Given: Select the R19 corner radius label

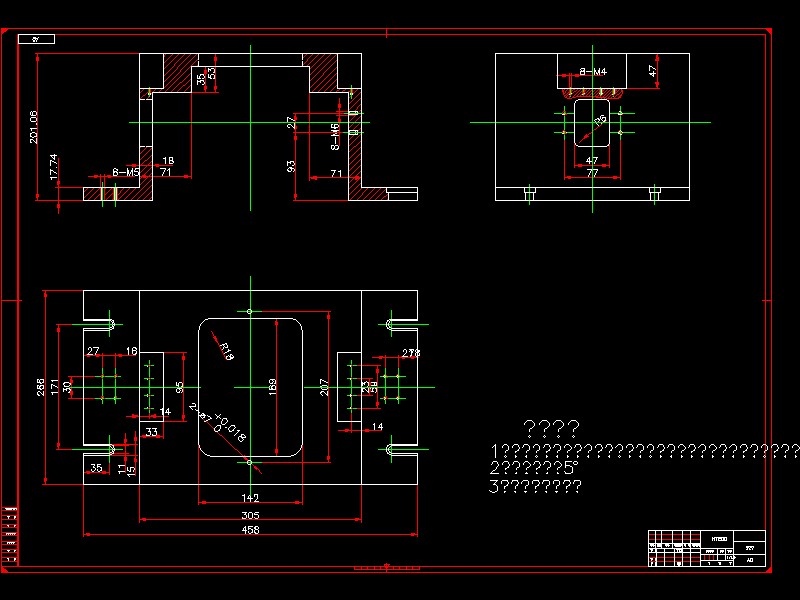Looking at the screenshot, I should 226,352.
